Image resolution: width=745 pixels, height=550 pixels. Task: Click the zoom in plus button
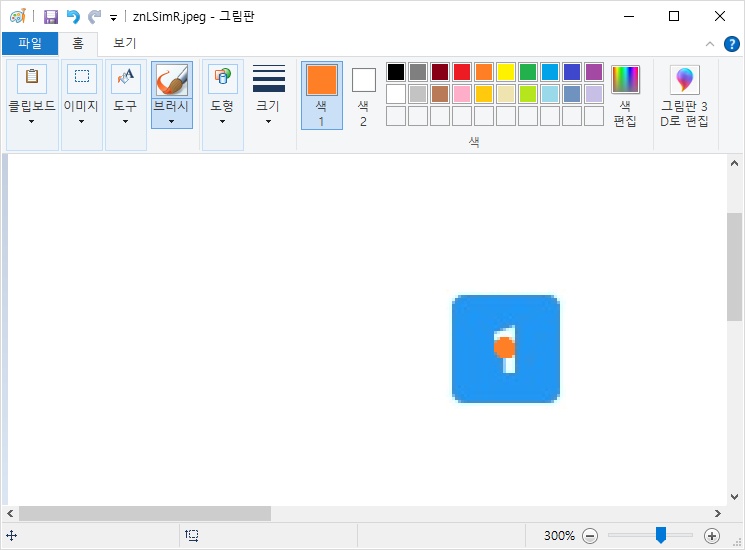pyautogui.click(x=711, y=536)
